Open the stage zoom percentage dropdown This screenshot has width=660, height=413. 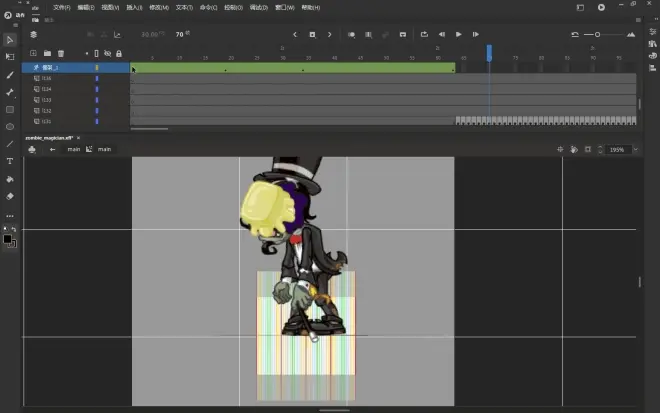point(620,149)
